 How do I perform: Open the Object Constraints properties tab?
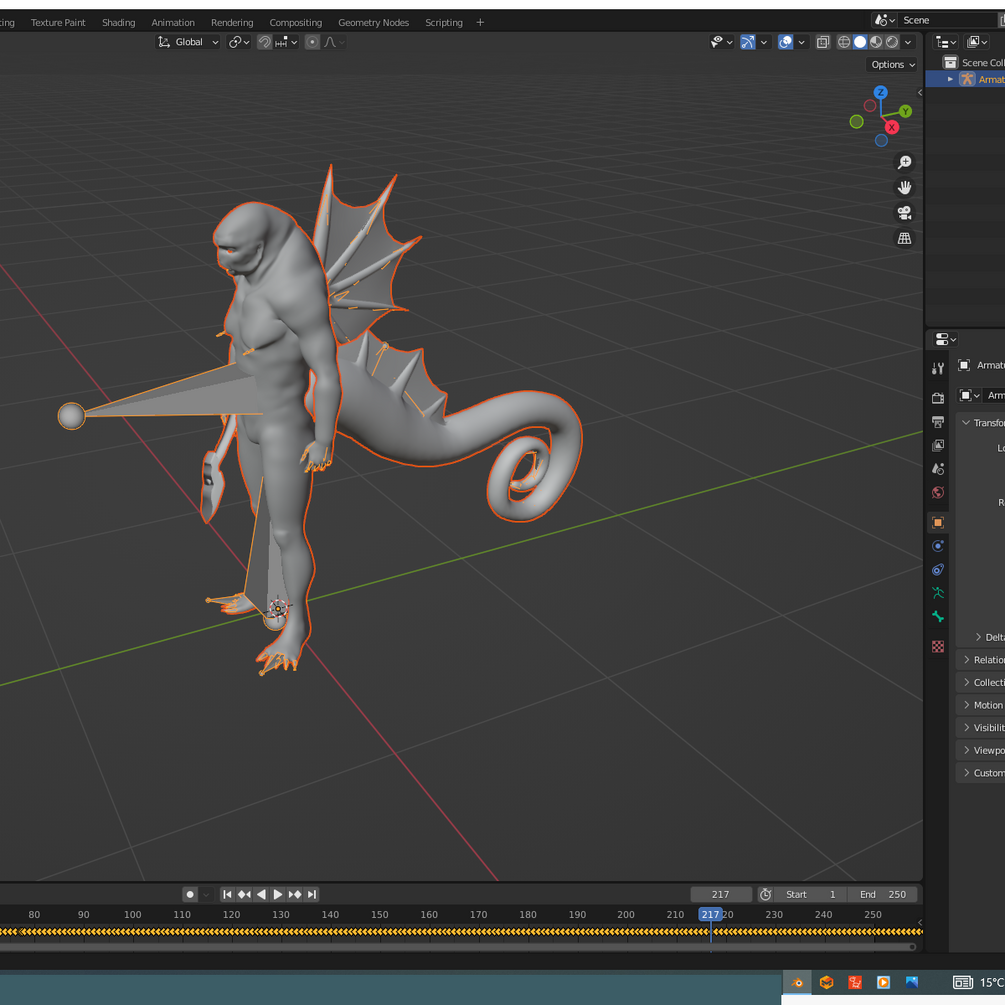coord(938,570)
